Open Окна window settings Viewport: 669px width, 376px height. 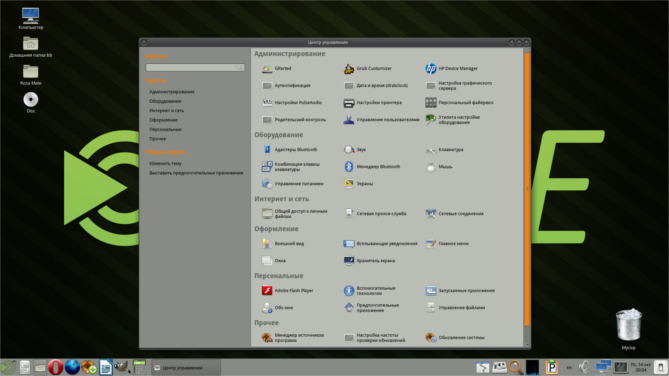pyautogui.click(x=273, y=260)
